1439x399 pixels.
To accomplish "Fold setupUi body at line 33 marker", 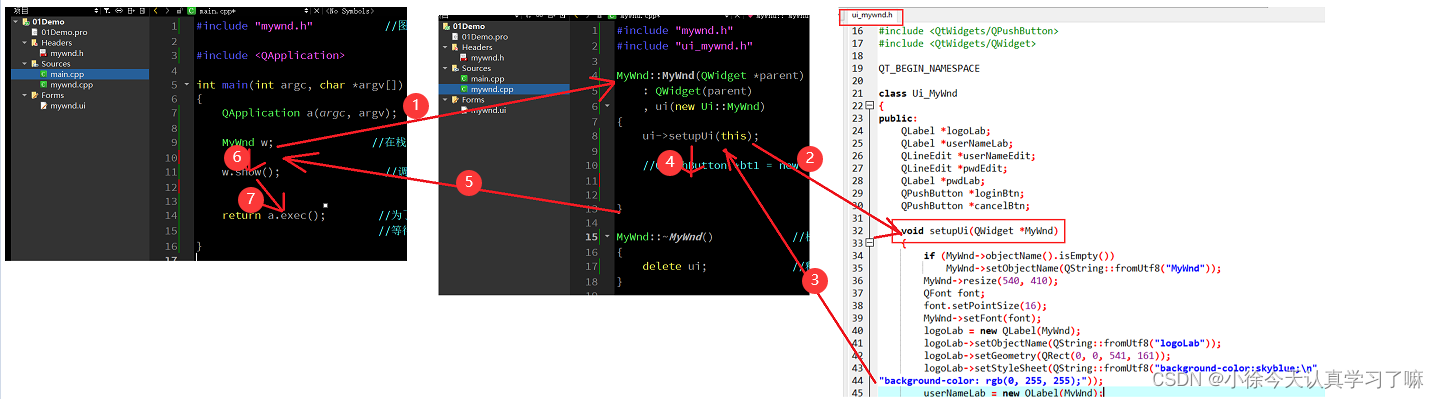I will pos(871,243).
